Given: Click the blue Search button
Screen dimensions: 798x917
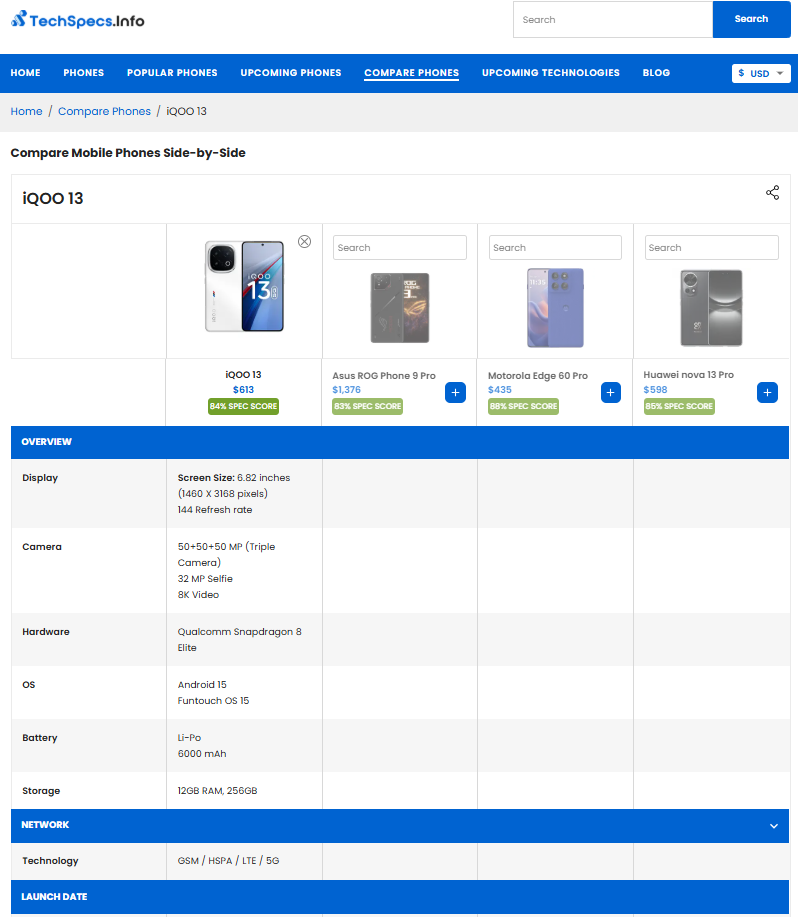Looking at the screenshot, I should 751,19.
